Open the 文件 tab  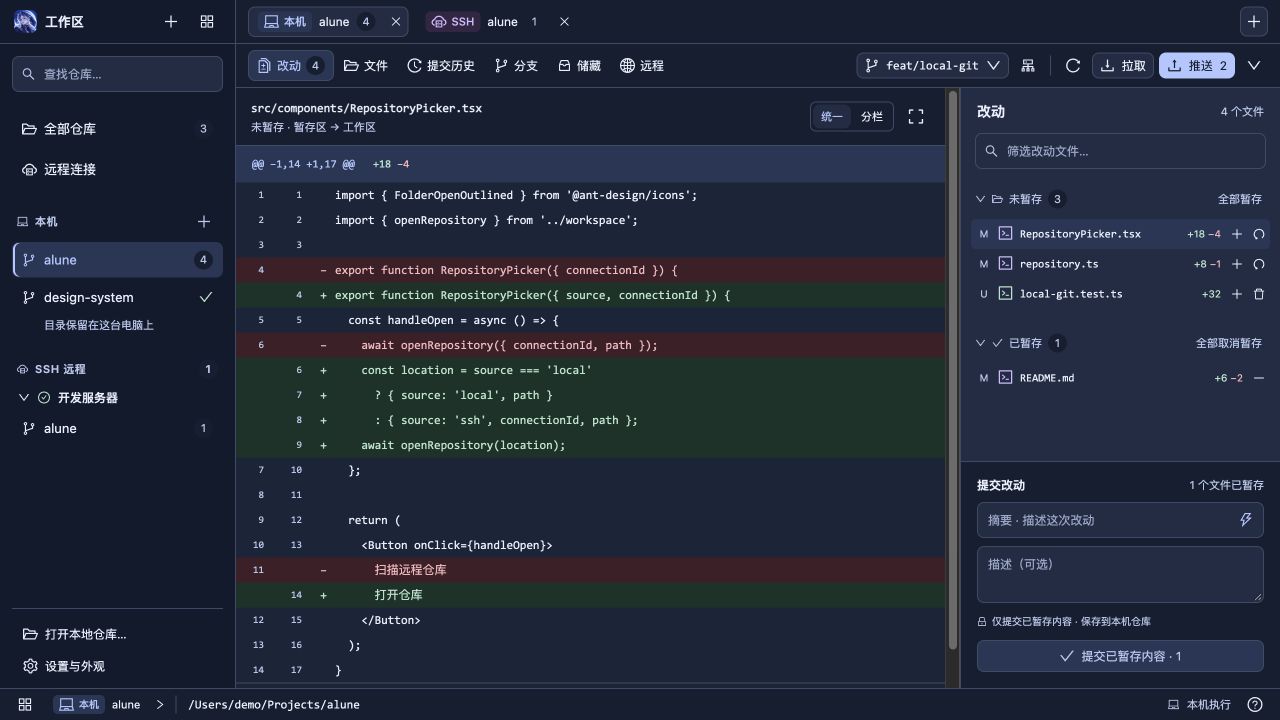[x=366, y=65]
